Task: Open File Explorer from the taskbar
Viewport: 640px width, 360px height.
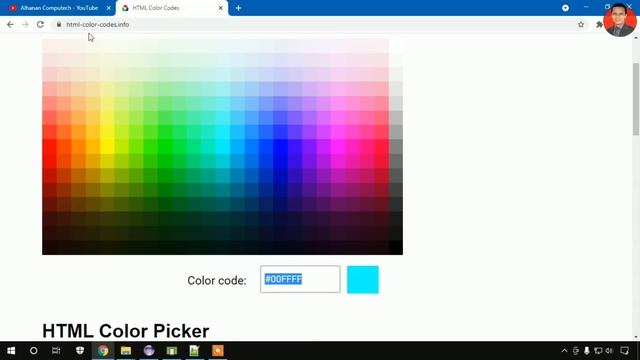Action: tap(126, 351)
